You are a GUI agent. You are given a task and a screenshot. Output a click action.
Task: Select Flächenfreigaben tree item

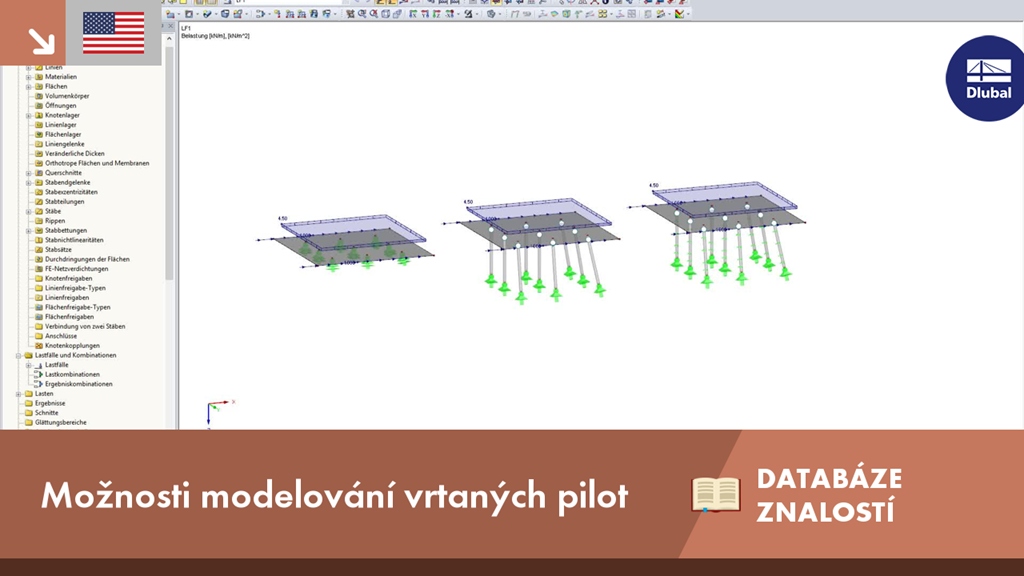coord(69,317)
